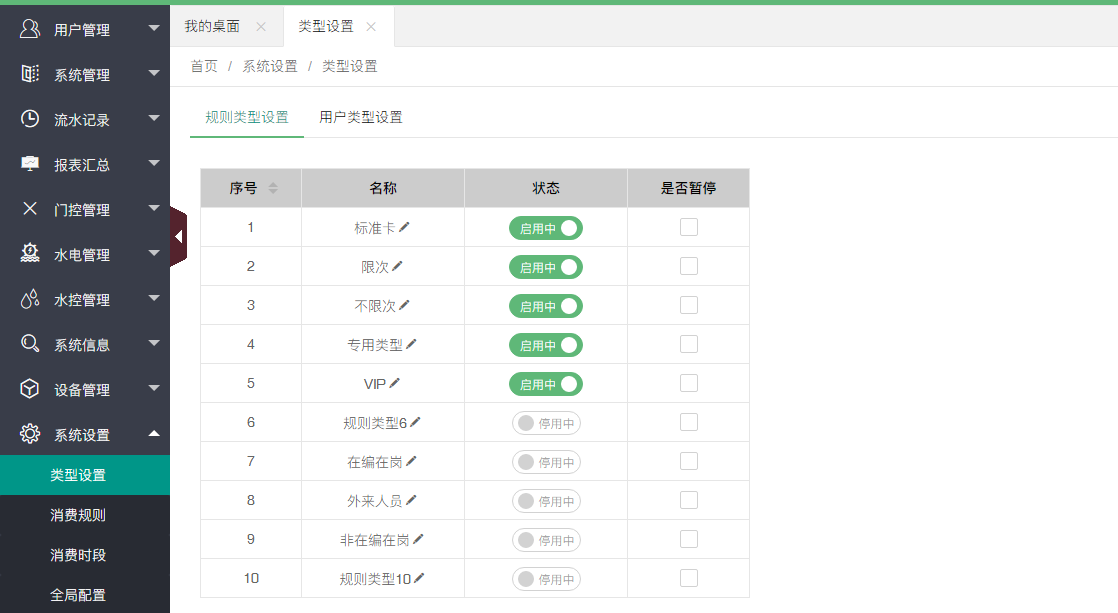The image size is (1118, 613).
Task: Expand the 设备管理 menu arrow
Action: [x=153, y=388]
